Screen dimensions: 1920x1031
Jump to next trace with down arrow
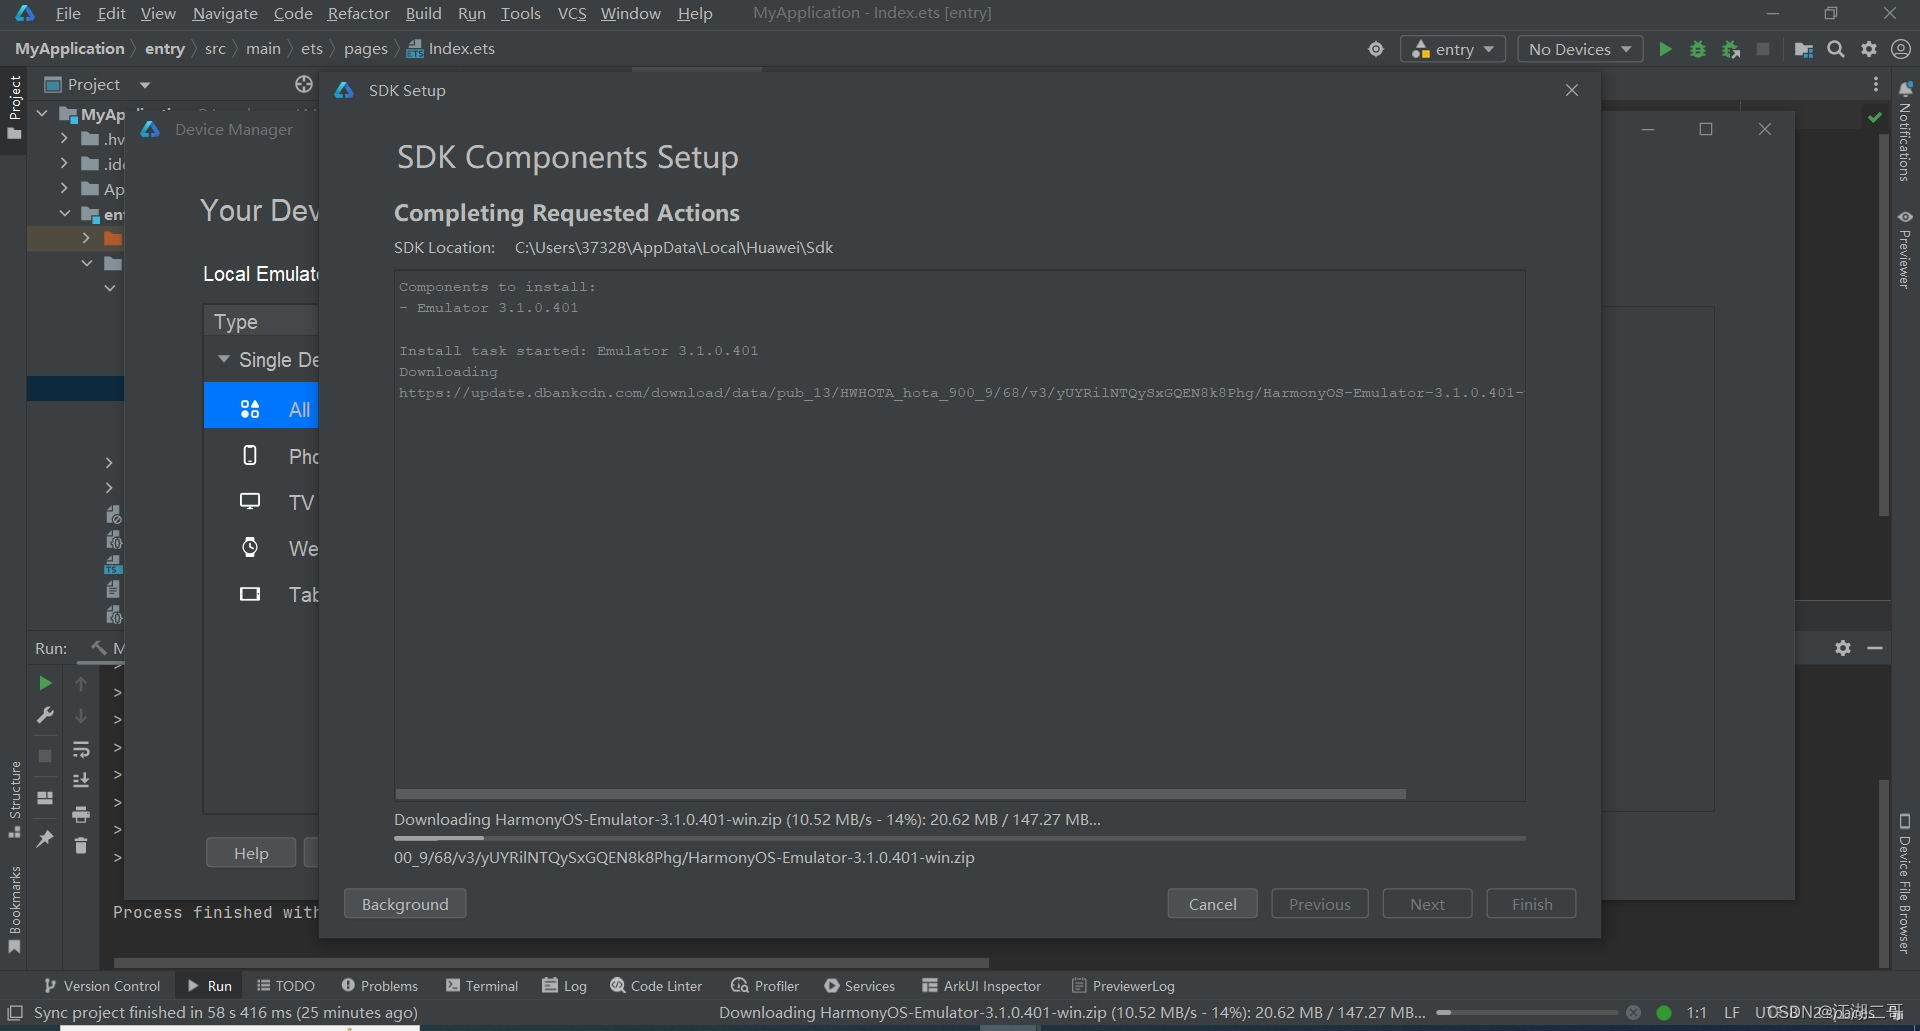pos(81,716)
